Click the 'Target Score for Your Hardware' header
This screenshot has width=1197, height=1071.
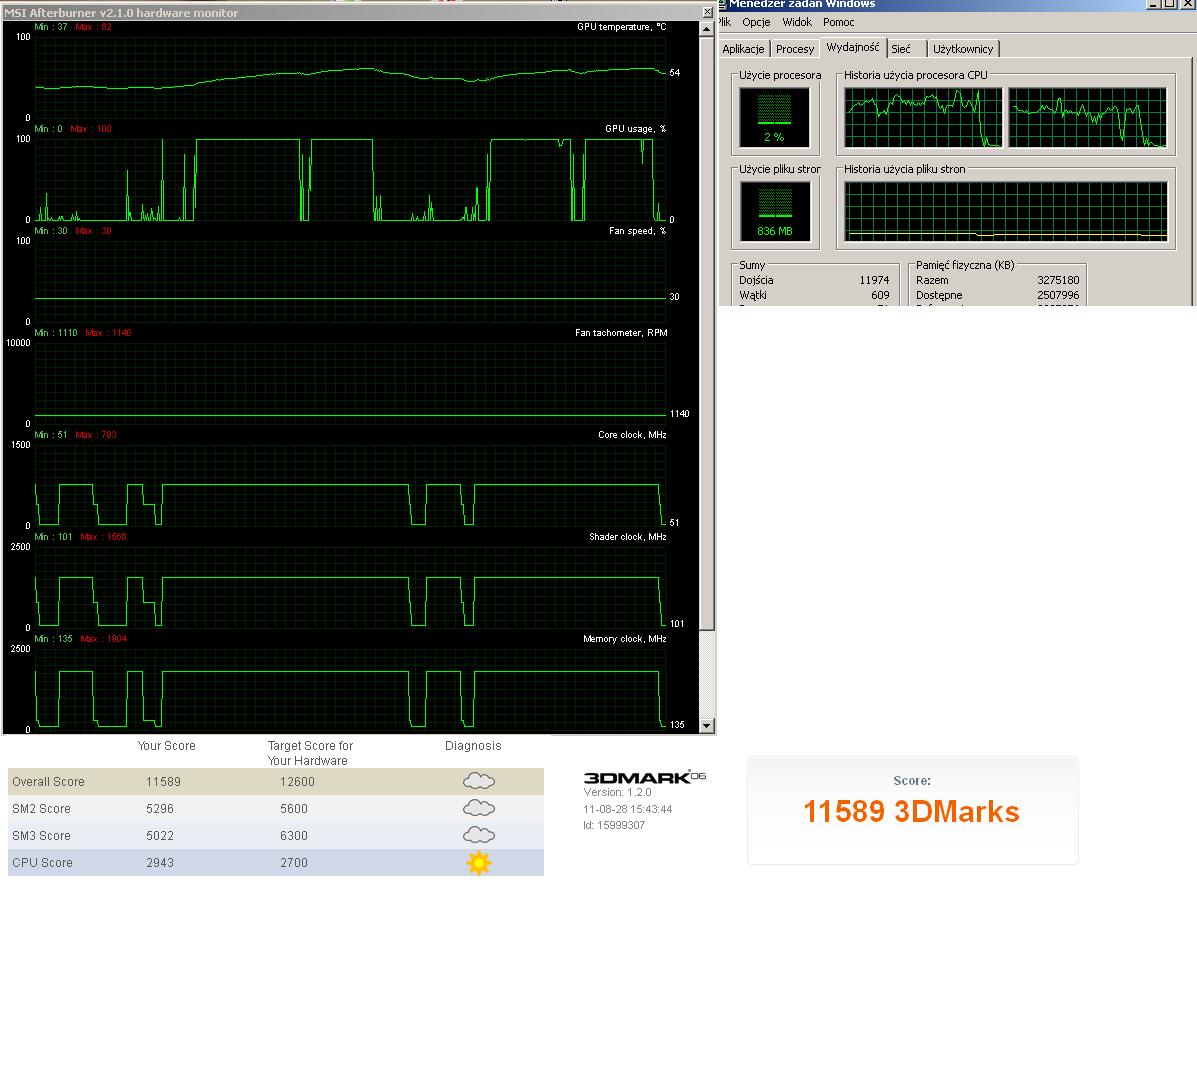coord(310,753)
